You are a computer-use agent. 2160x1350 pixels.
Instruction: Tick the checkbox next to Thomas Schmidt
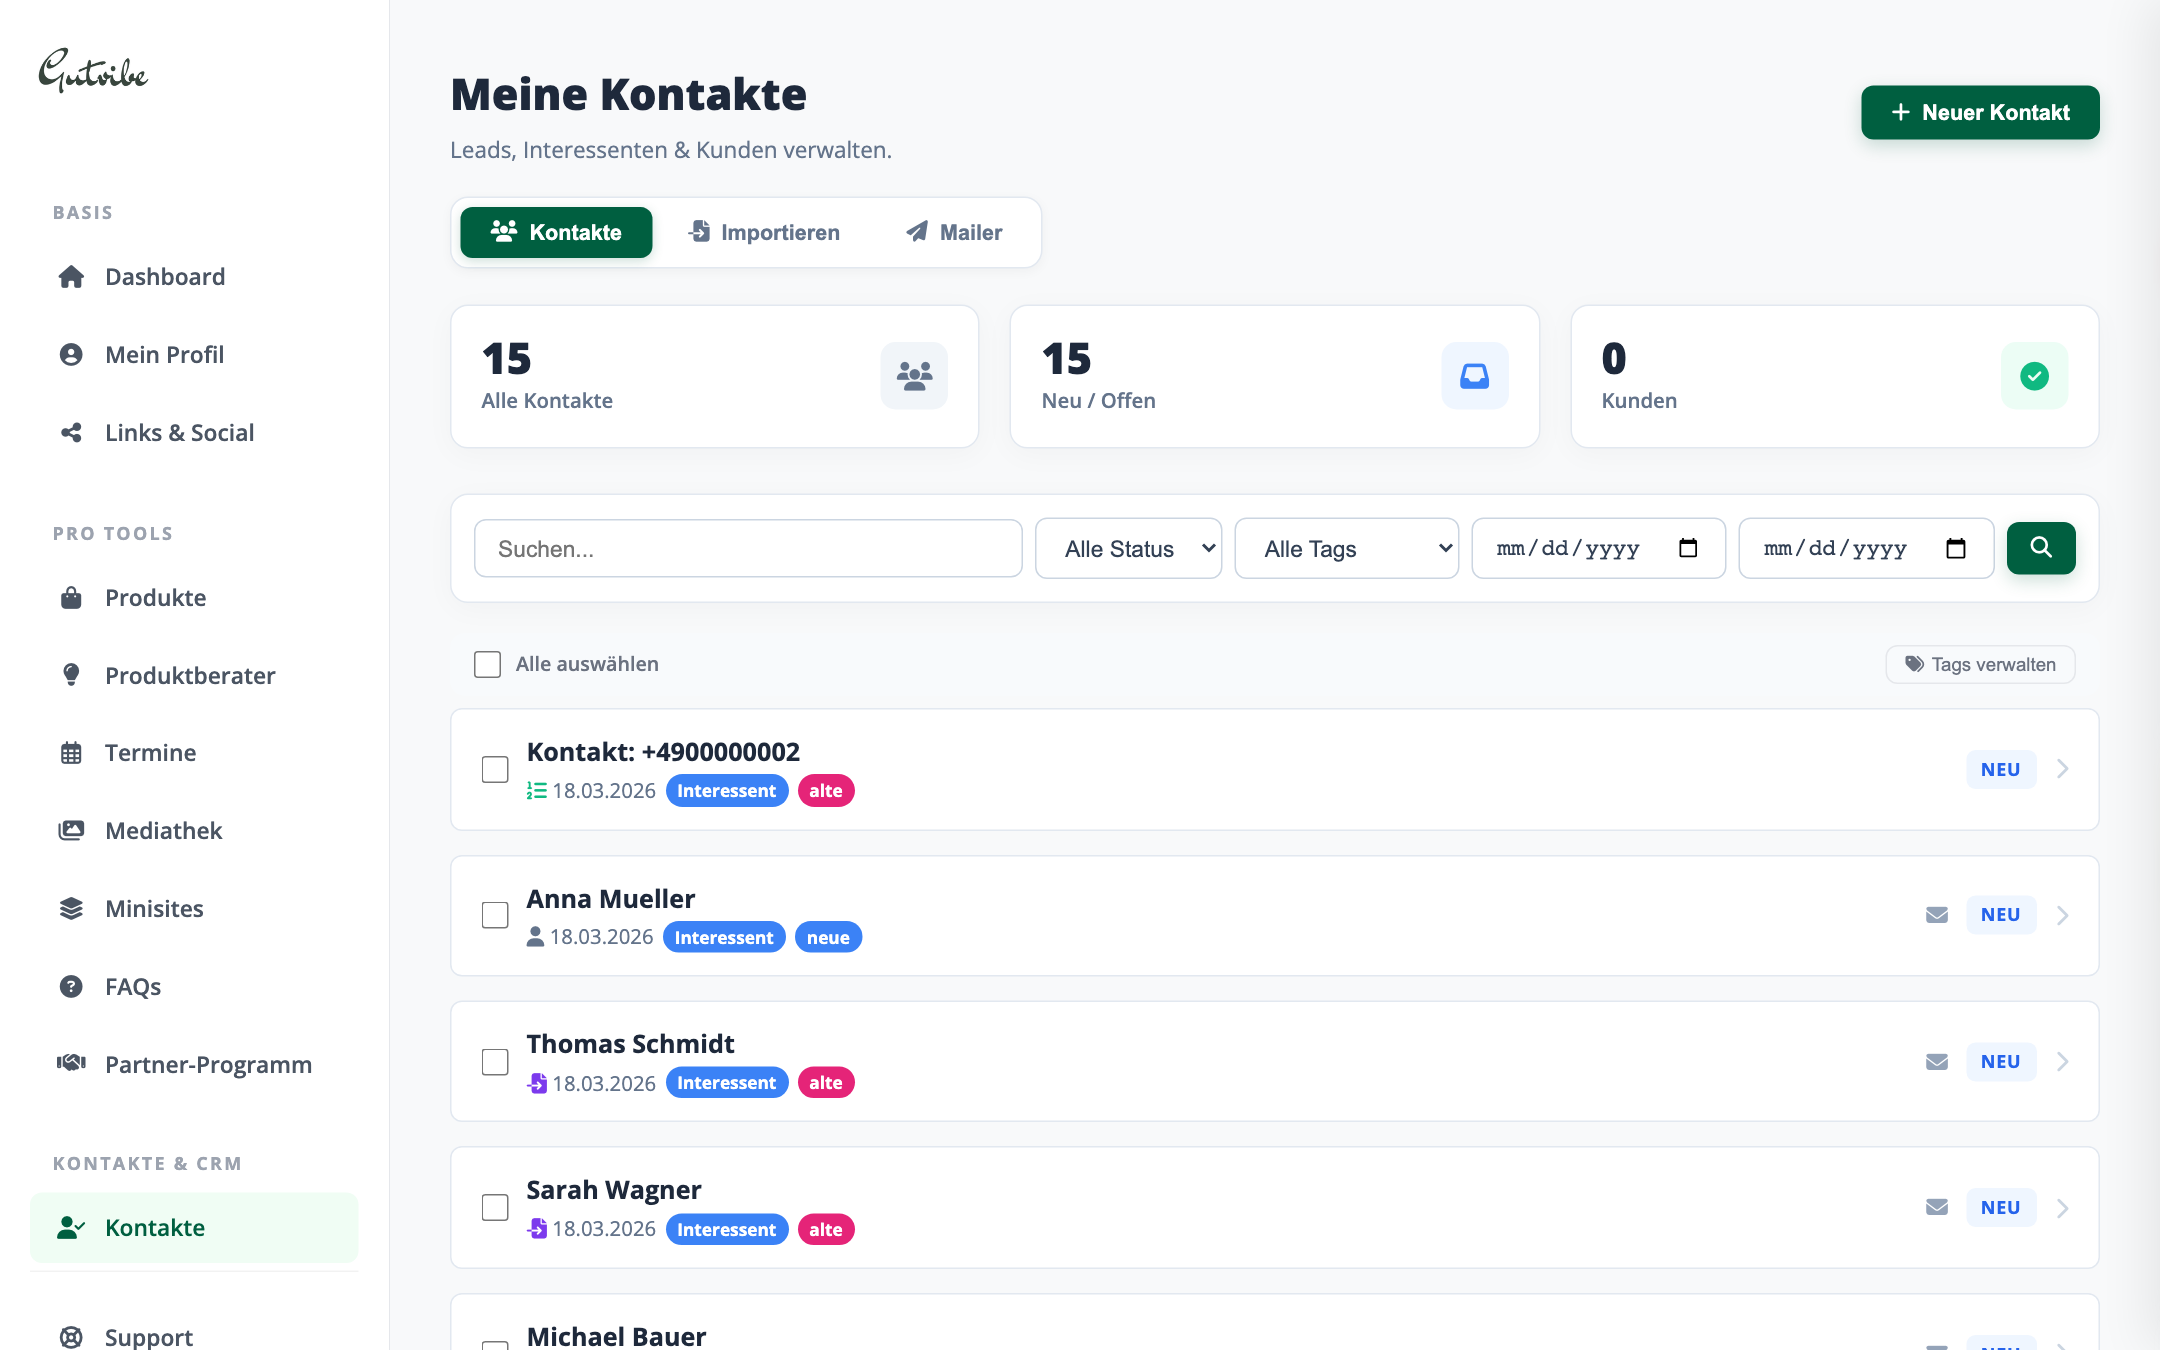pyautogui.click(x=494, y=1061)
